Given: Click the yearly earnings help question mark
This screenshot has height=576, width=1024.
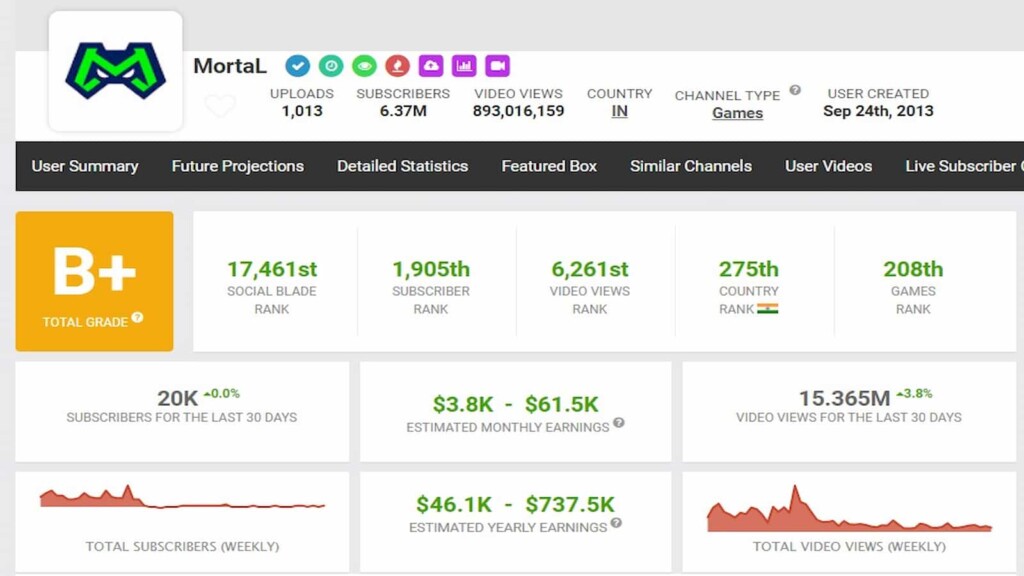Looking at the screenshot, I should coord(616,523).
